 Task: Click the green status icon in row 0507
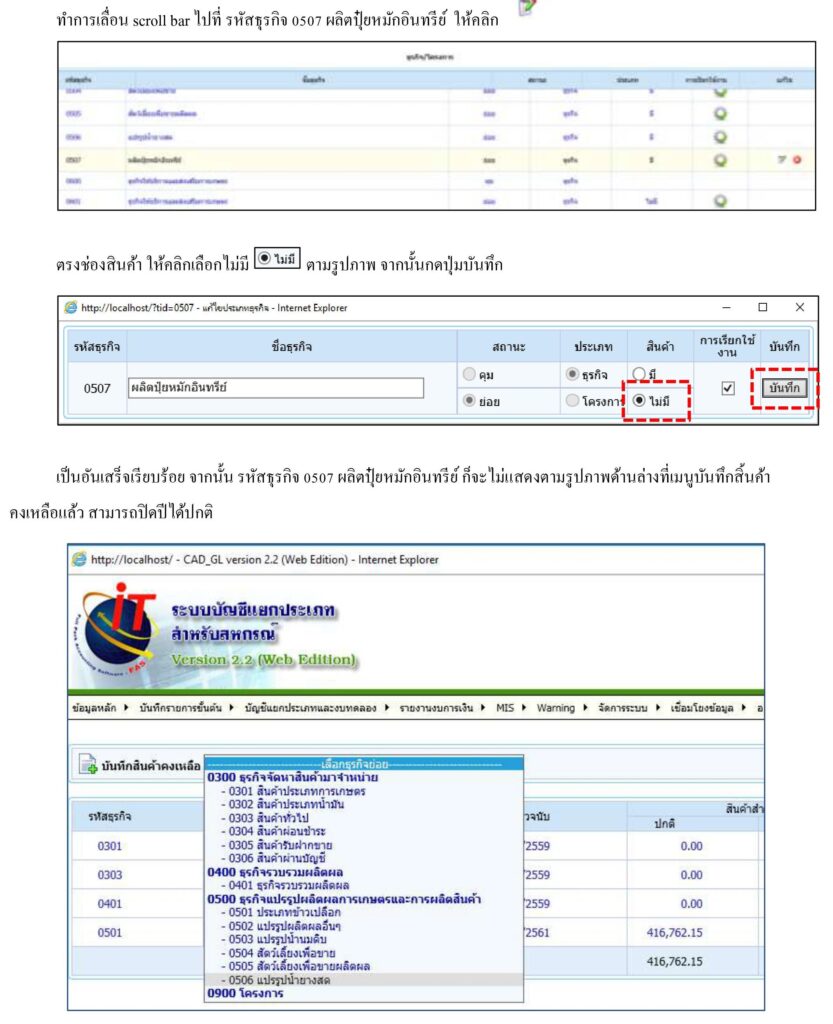pyautogui.click(x=721, y=159)
